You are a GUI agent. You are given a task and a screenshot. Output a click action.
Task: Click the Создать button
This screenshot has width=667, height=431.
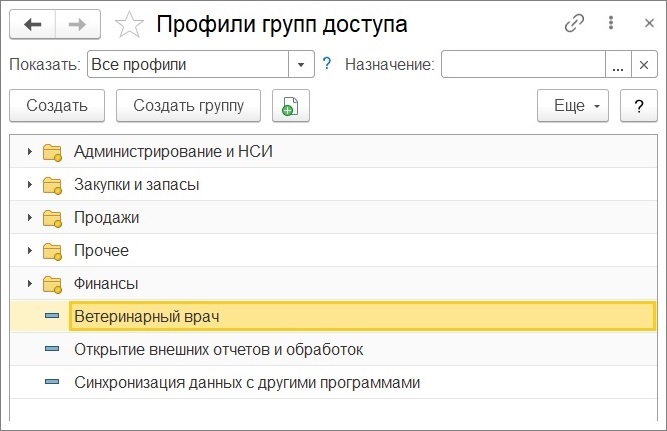[x=57, y=106]
